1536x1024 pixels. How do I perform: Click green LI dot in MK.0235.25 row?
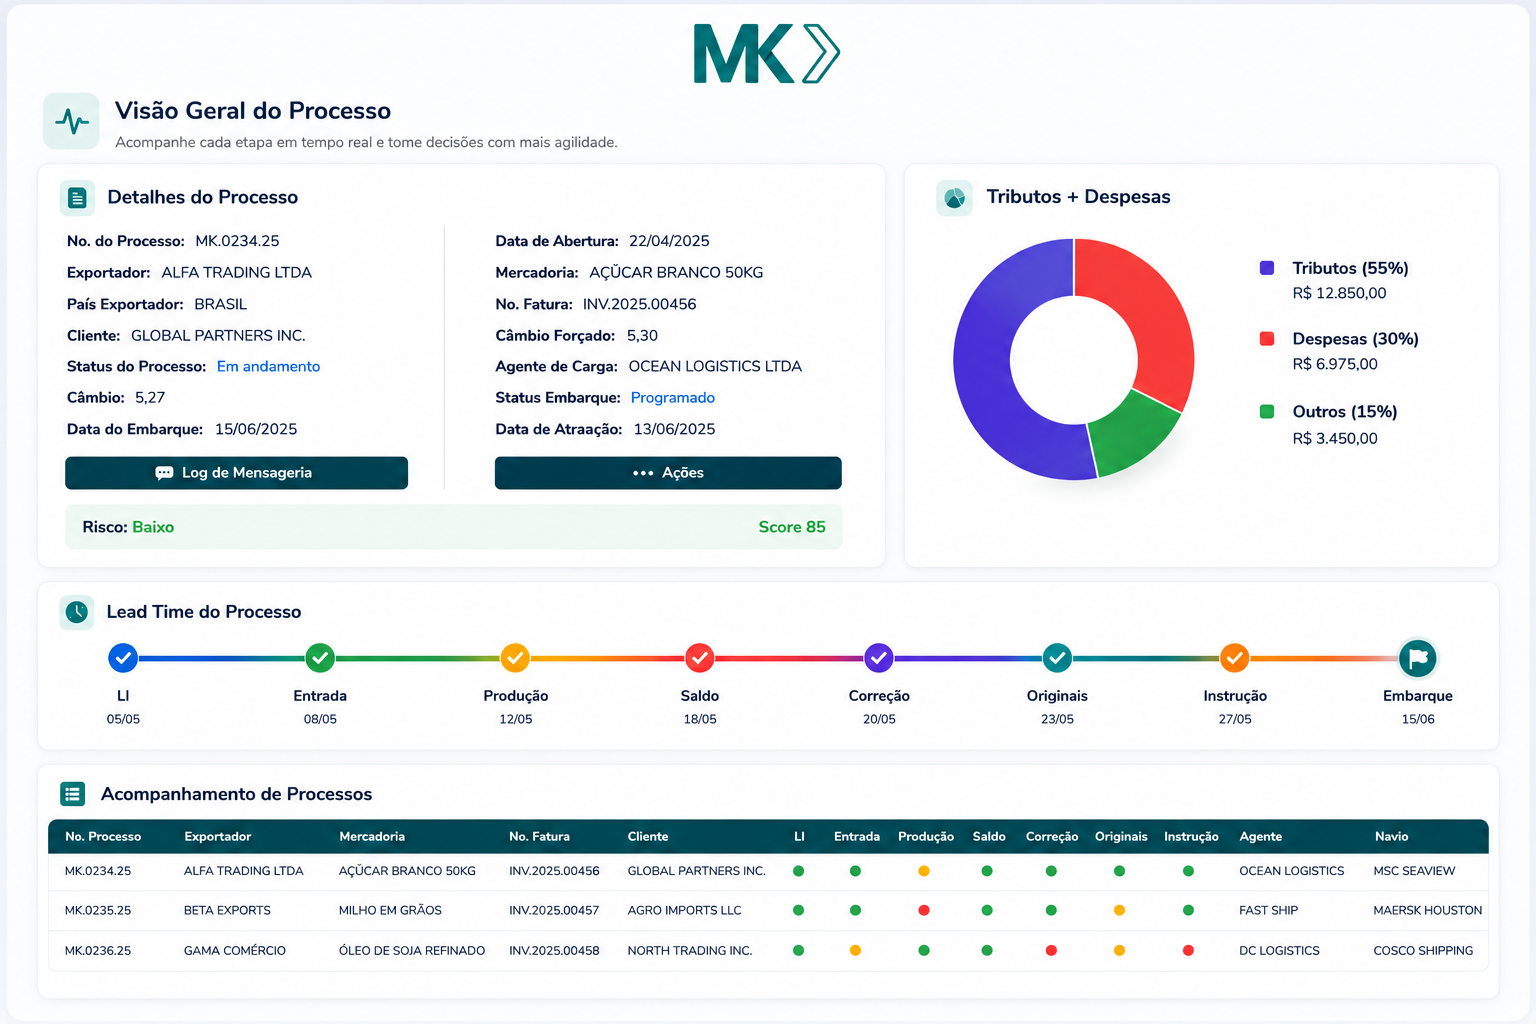[798, 910]
